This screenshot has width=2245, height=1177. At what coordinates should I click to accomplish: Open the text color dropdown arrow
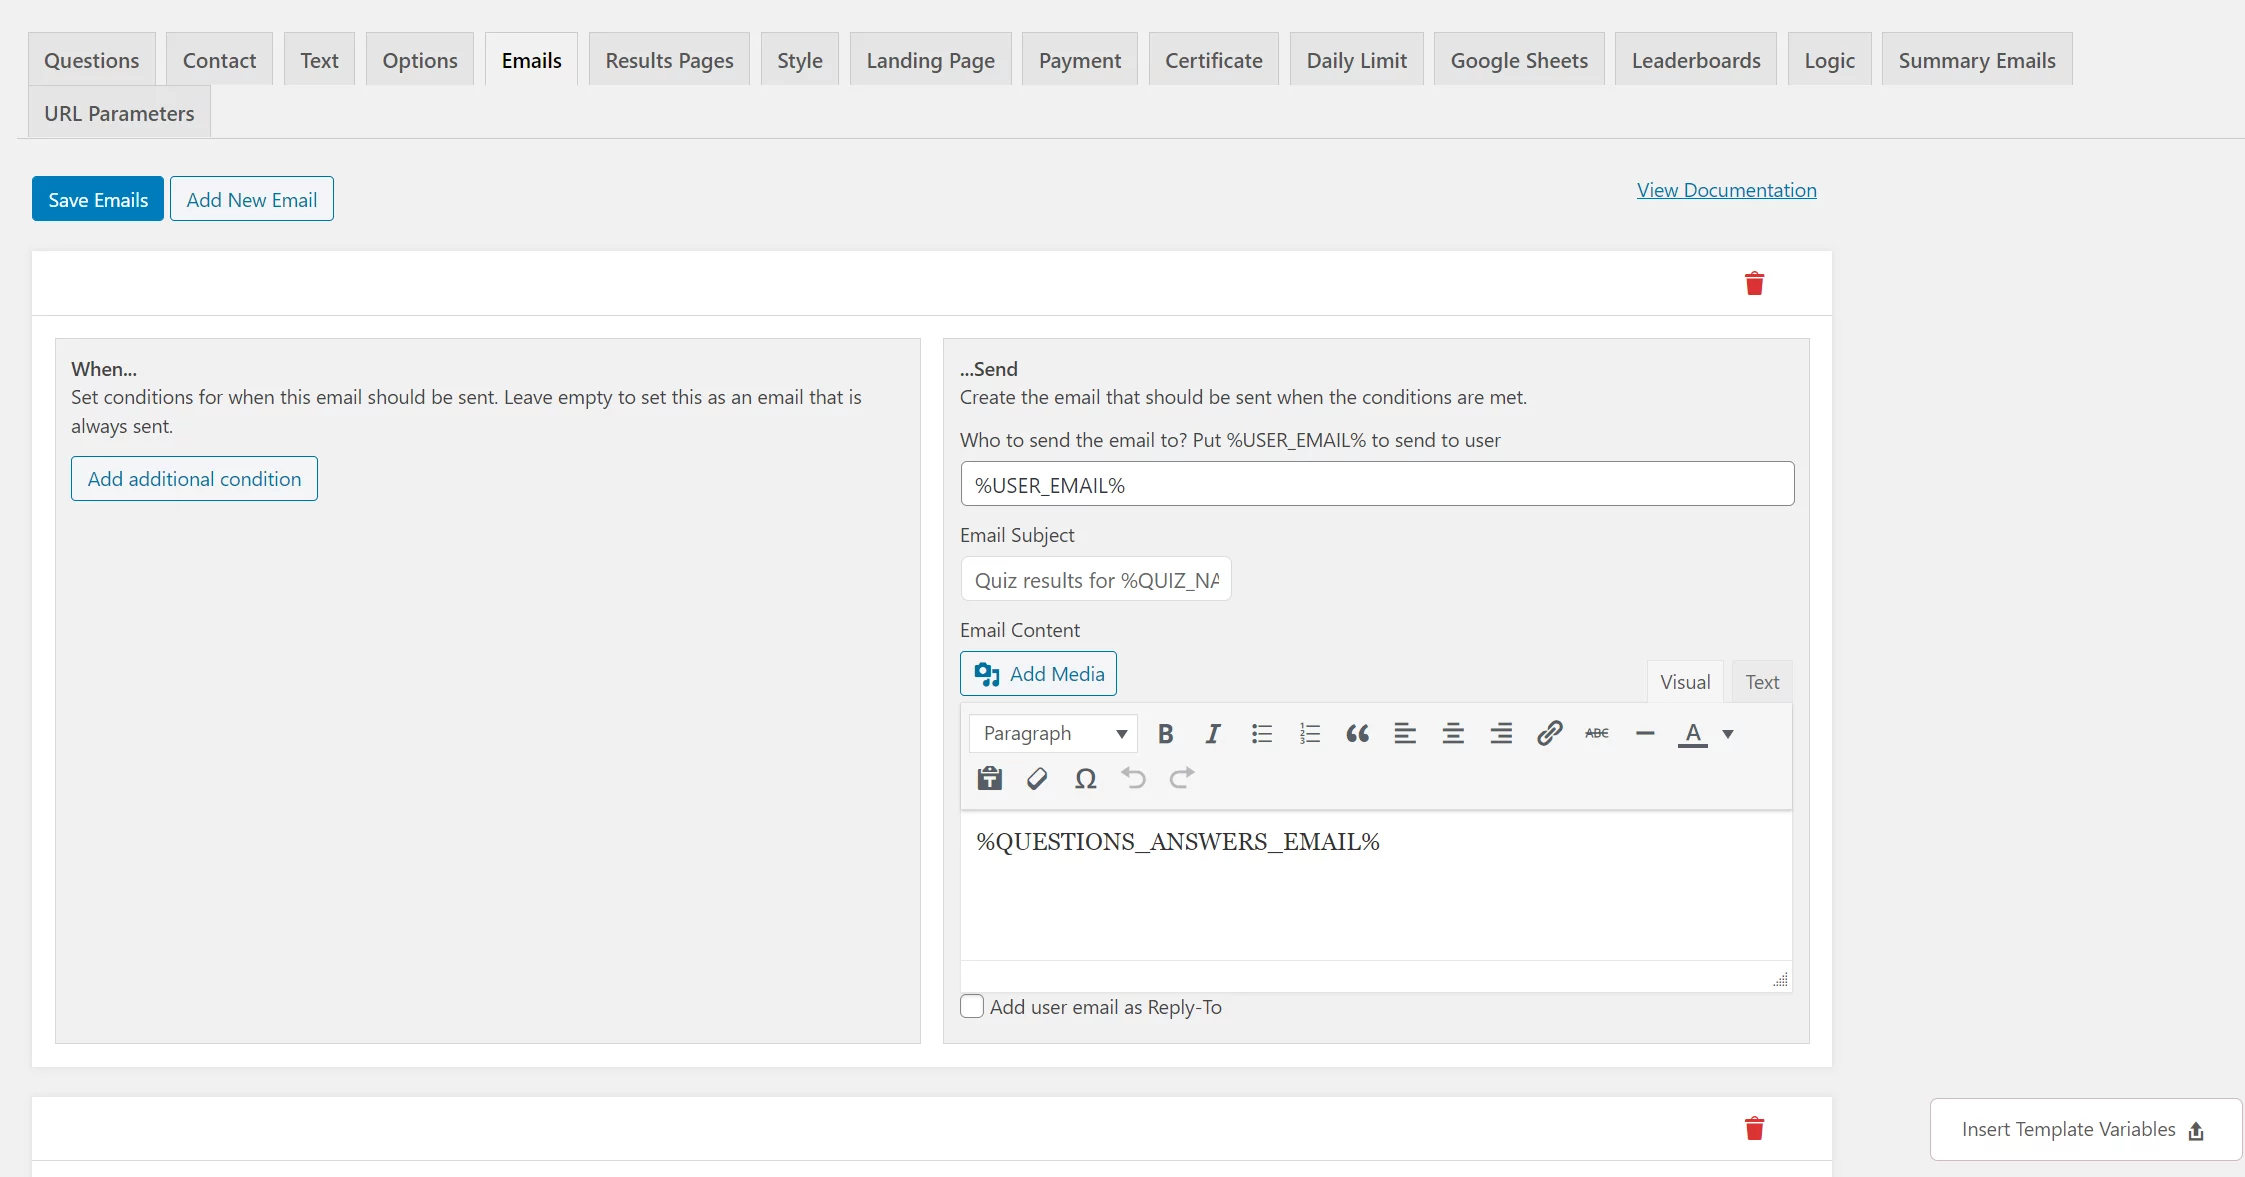(1729, 733)
